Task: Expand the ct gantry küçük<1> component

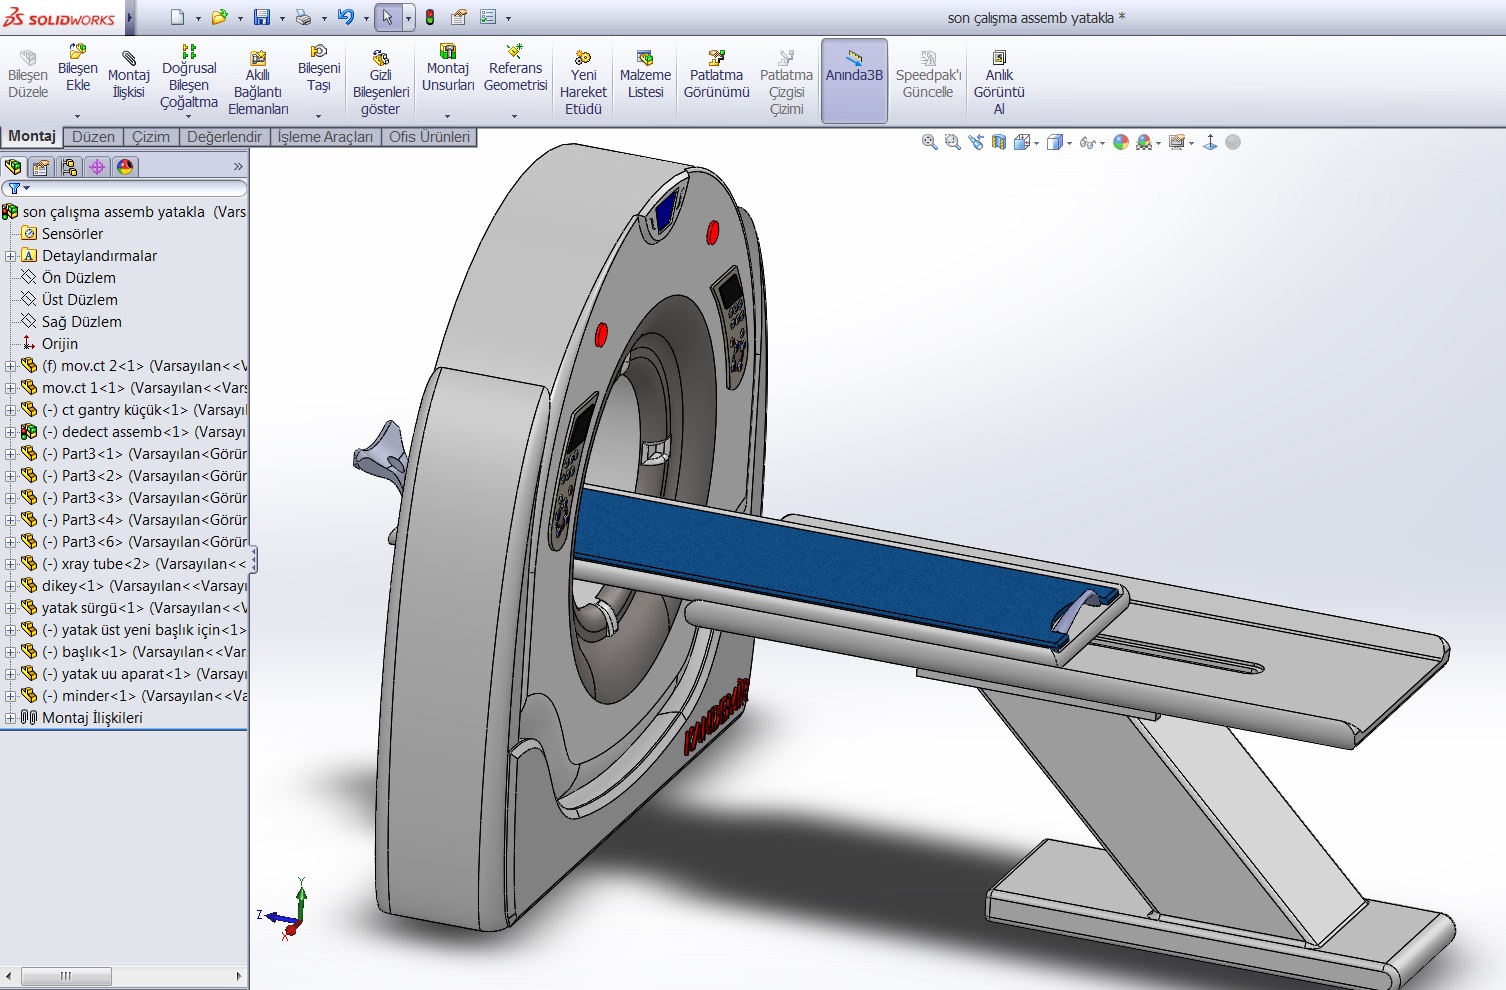Action: coord(10,410)
